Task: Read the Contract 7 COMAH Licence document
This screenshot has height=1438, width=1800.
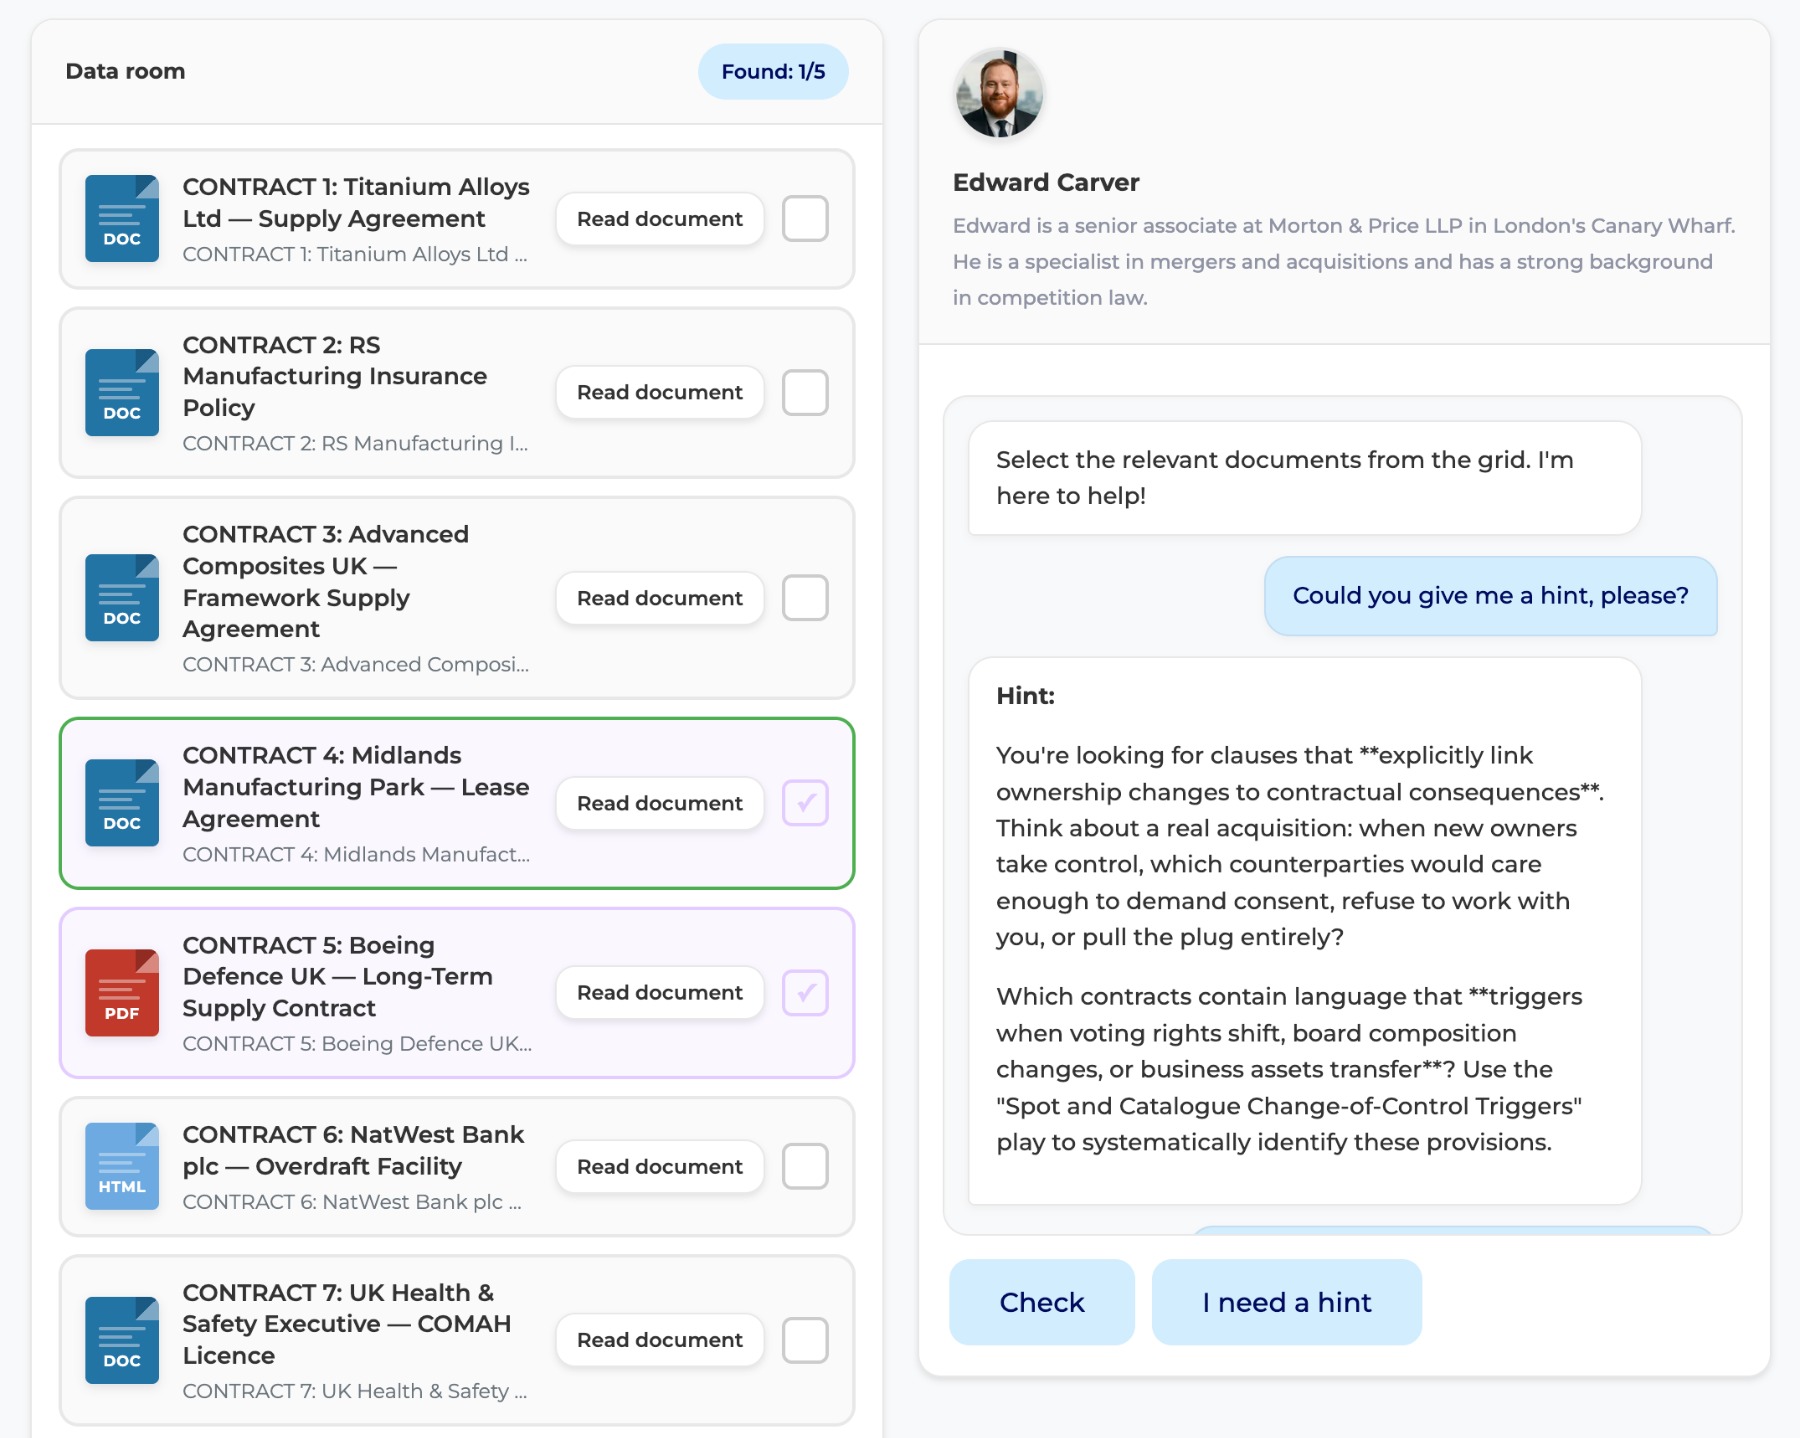Action: tap(660, 1340)
